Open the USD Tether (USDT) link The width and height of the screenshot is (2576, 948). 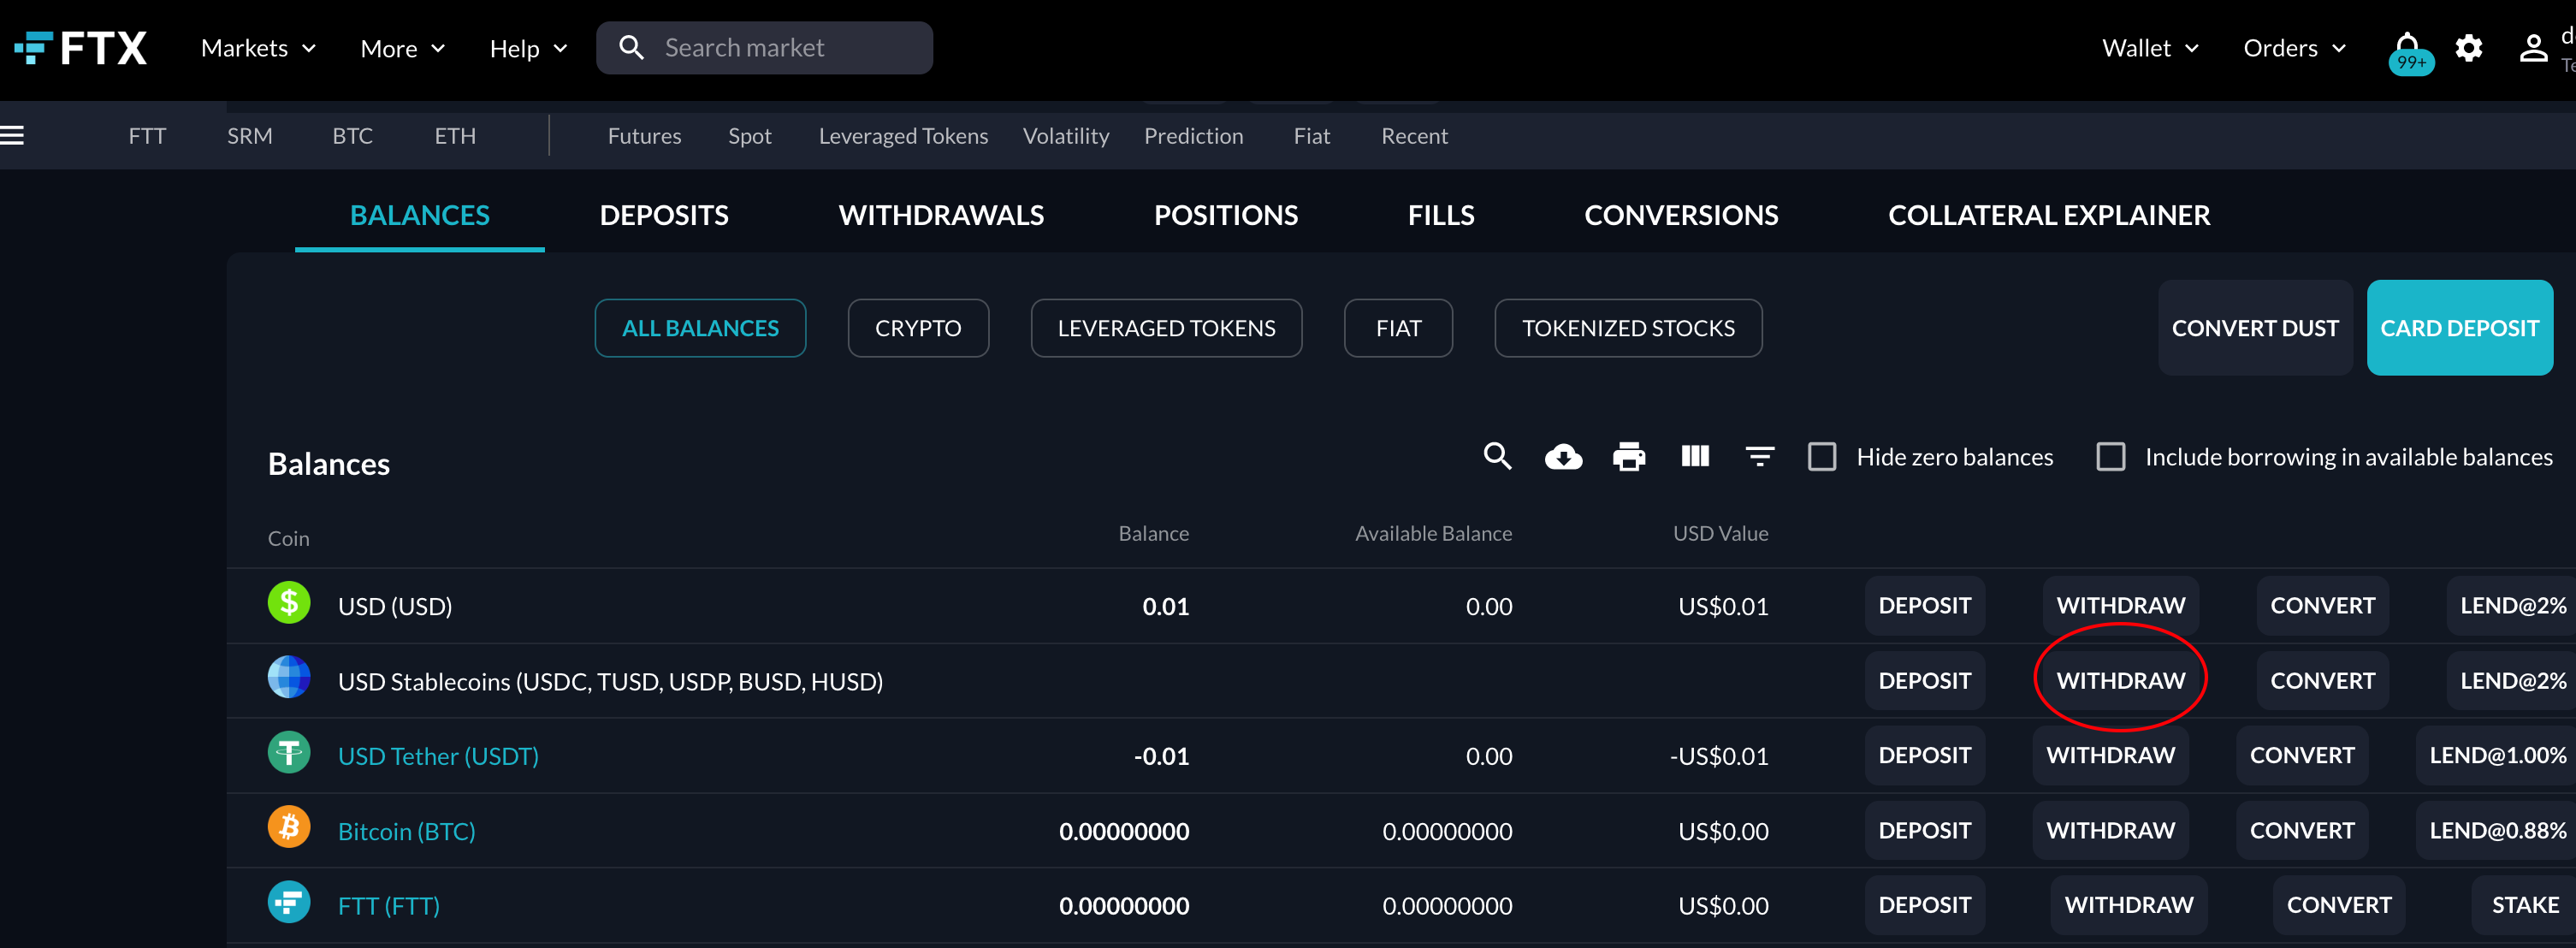coord(438,756)
